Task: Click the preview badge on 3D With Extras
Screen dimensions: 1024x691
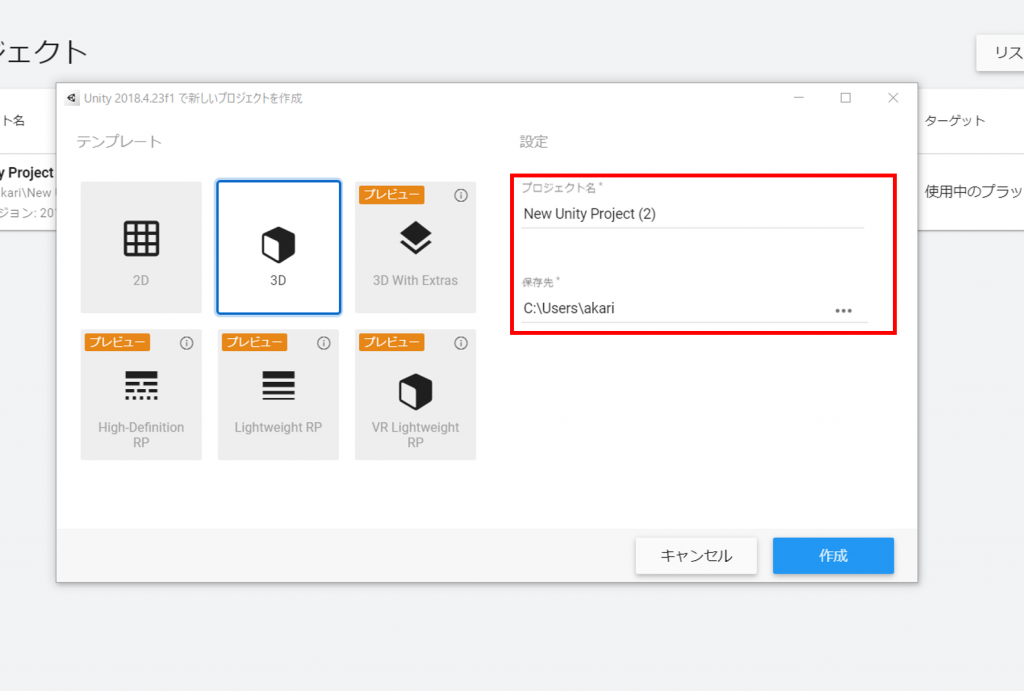Action: coord(392,195)
